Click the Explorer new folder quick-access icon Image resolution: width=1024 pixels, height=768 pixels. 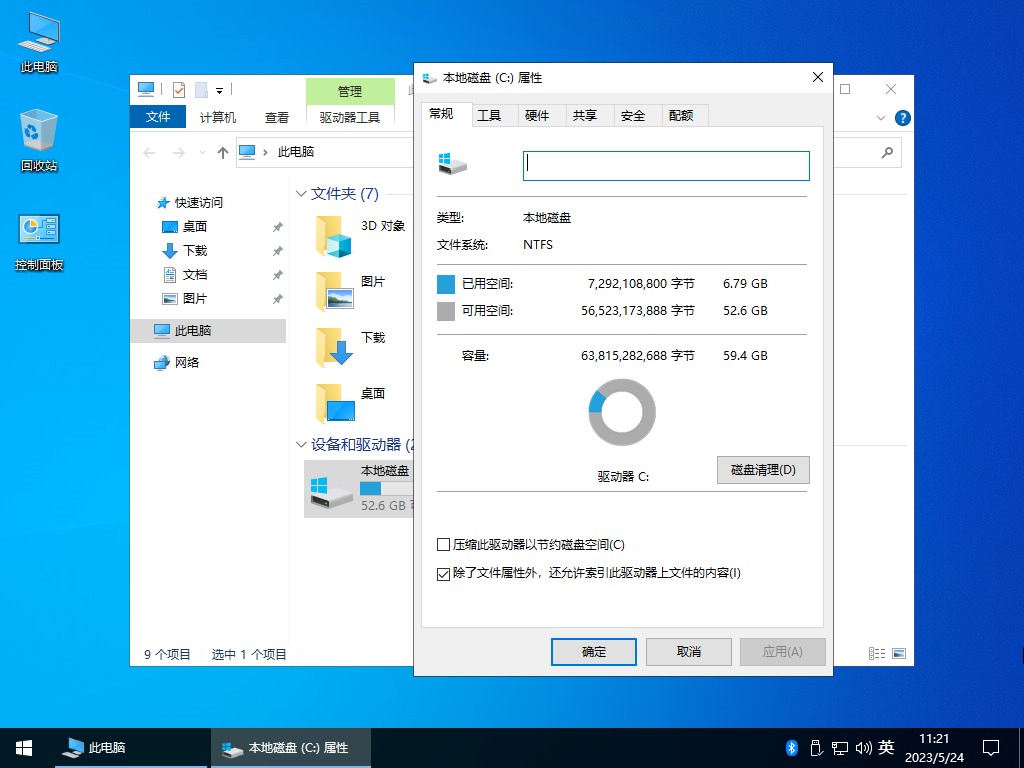coord(201,89)
